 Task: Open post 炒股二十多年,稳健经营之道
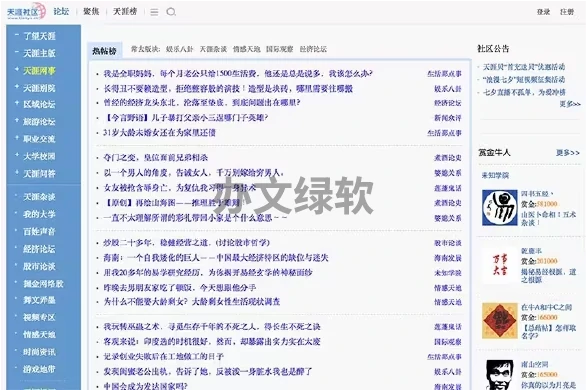(x=186, y=243)
